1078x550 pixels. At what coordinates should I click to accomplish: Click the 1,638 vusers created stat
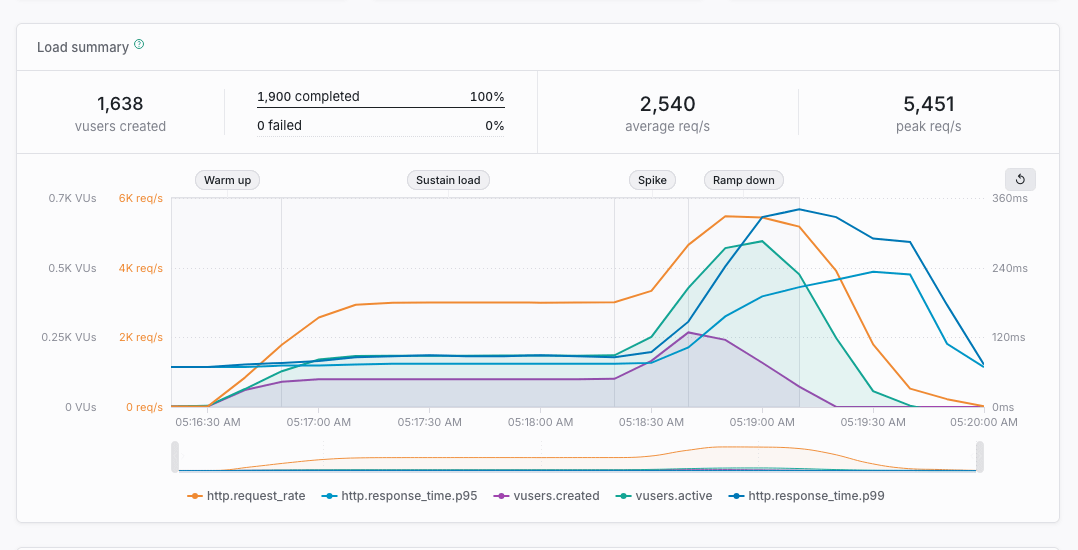[x=120, y=112]
